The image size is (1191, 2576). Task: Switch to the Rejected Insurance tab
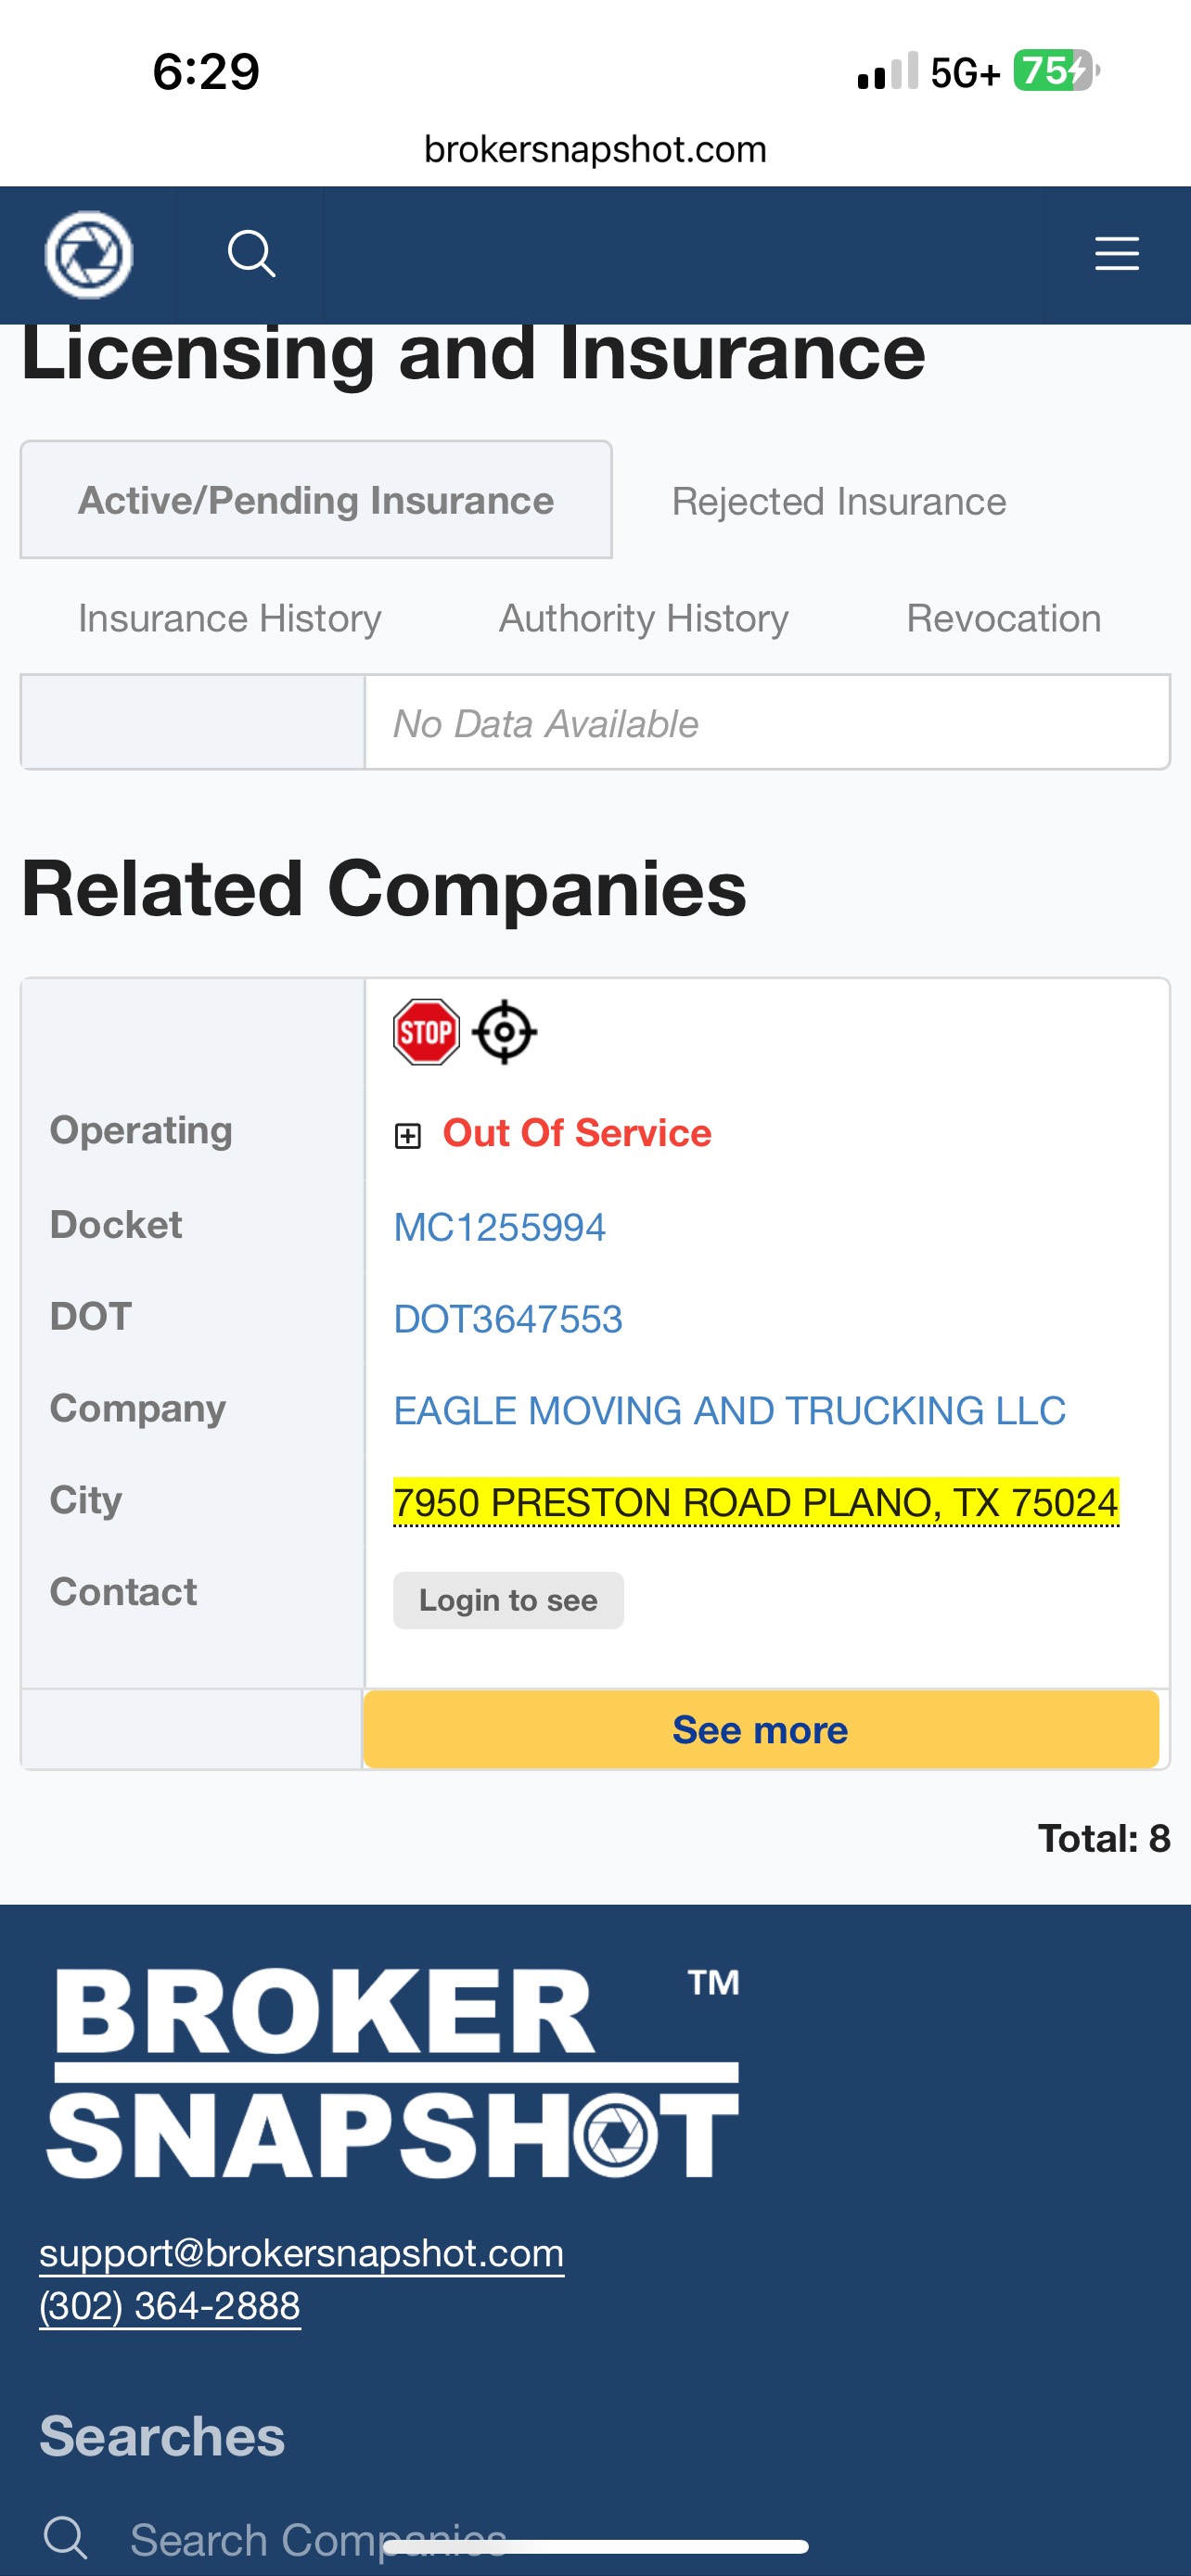point(838,501)
